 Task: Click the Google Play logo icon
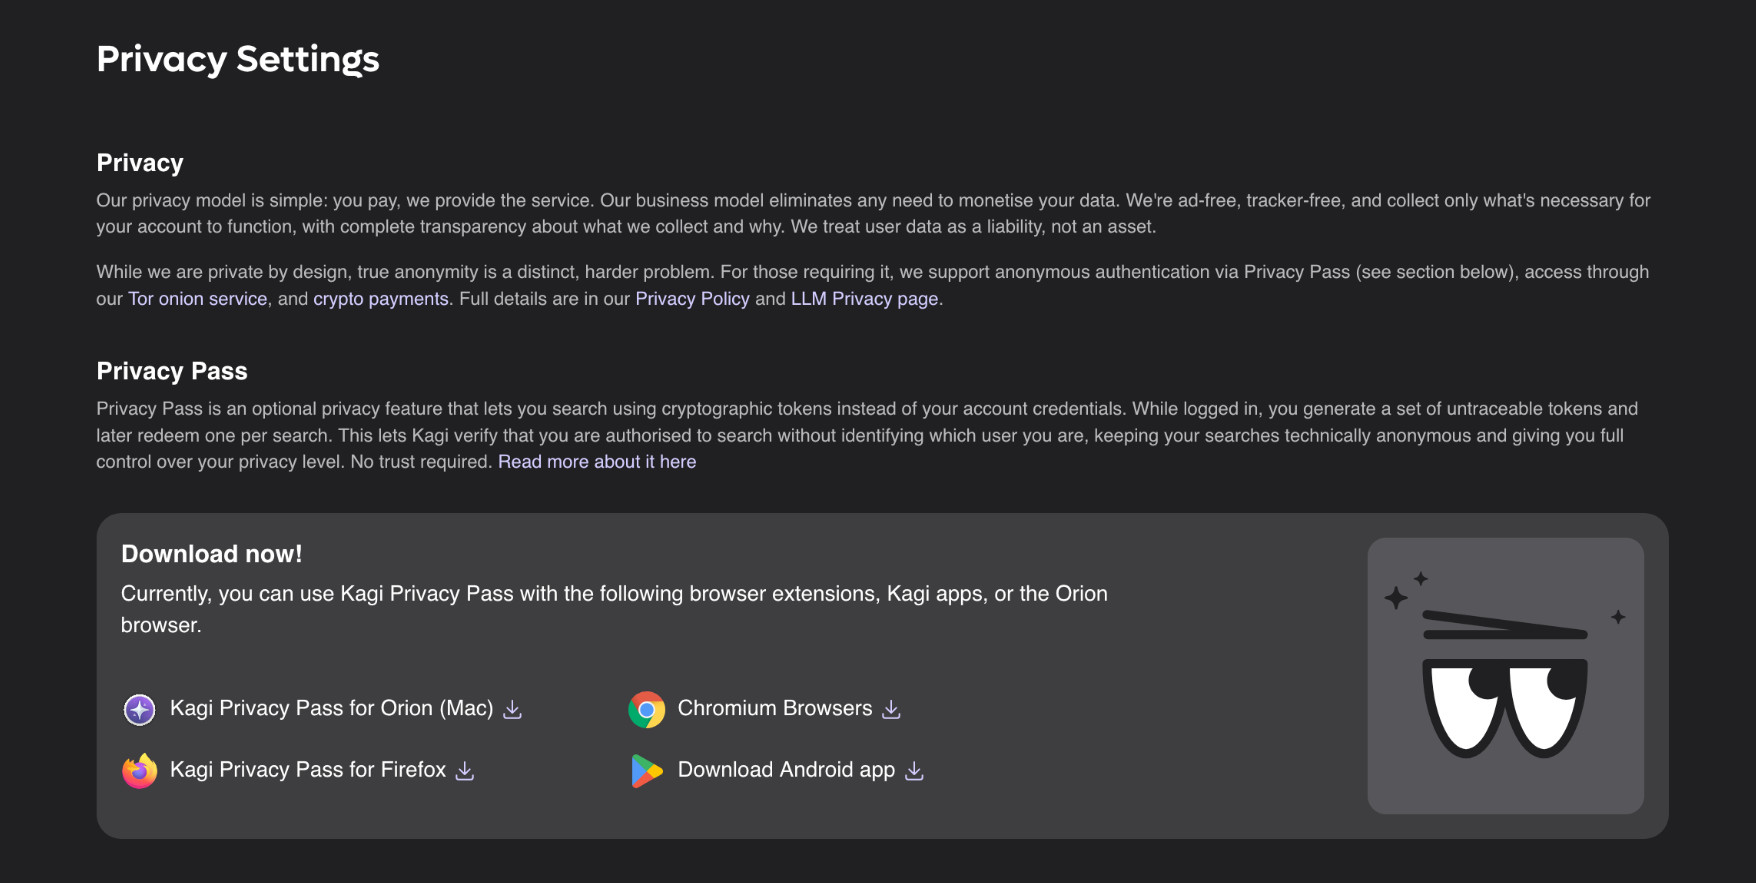(647, 771)
